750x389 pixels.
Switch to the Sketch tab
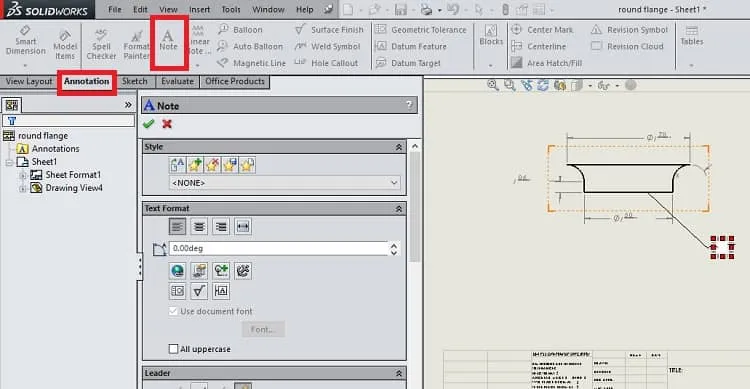[134, 81]
